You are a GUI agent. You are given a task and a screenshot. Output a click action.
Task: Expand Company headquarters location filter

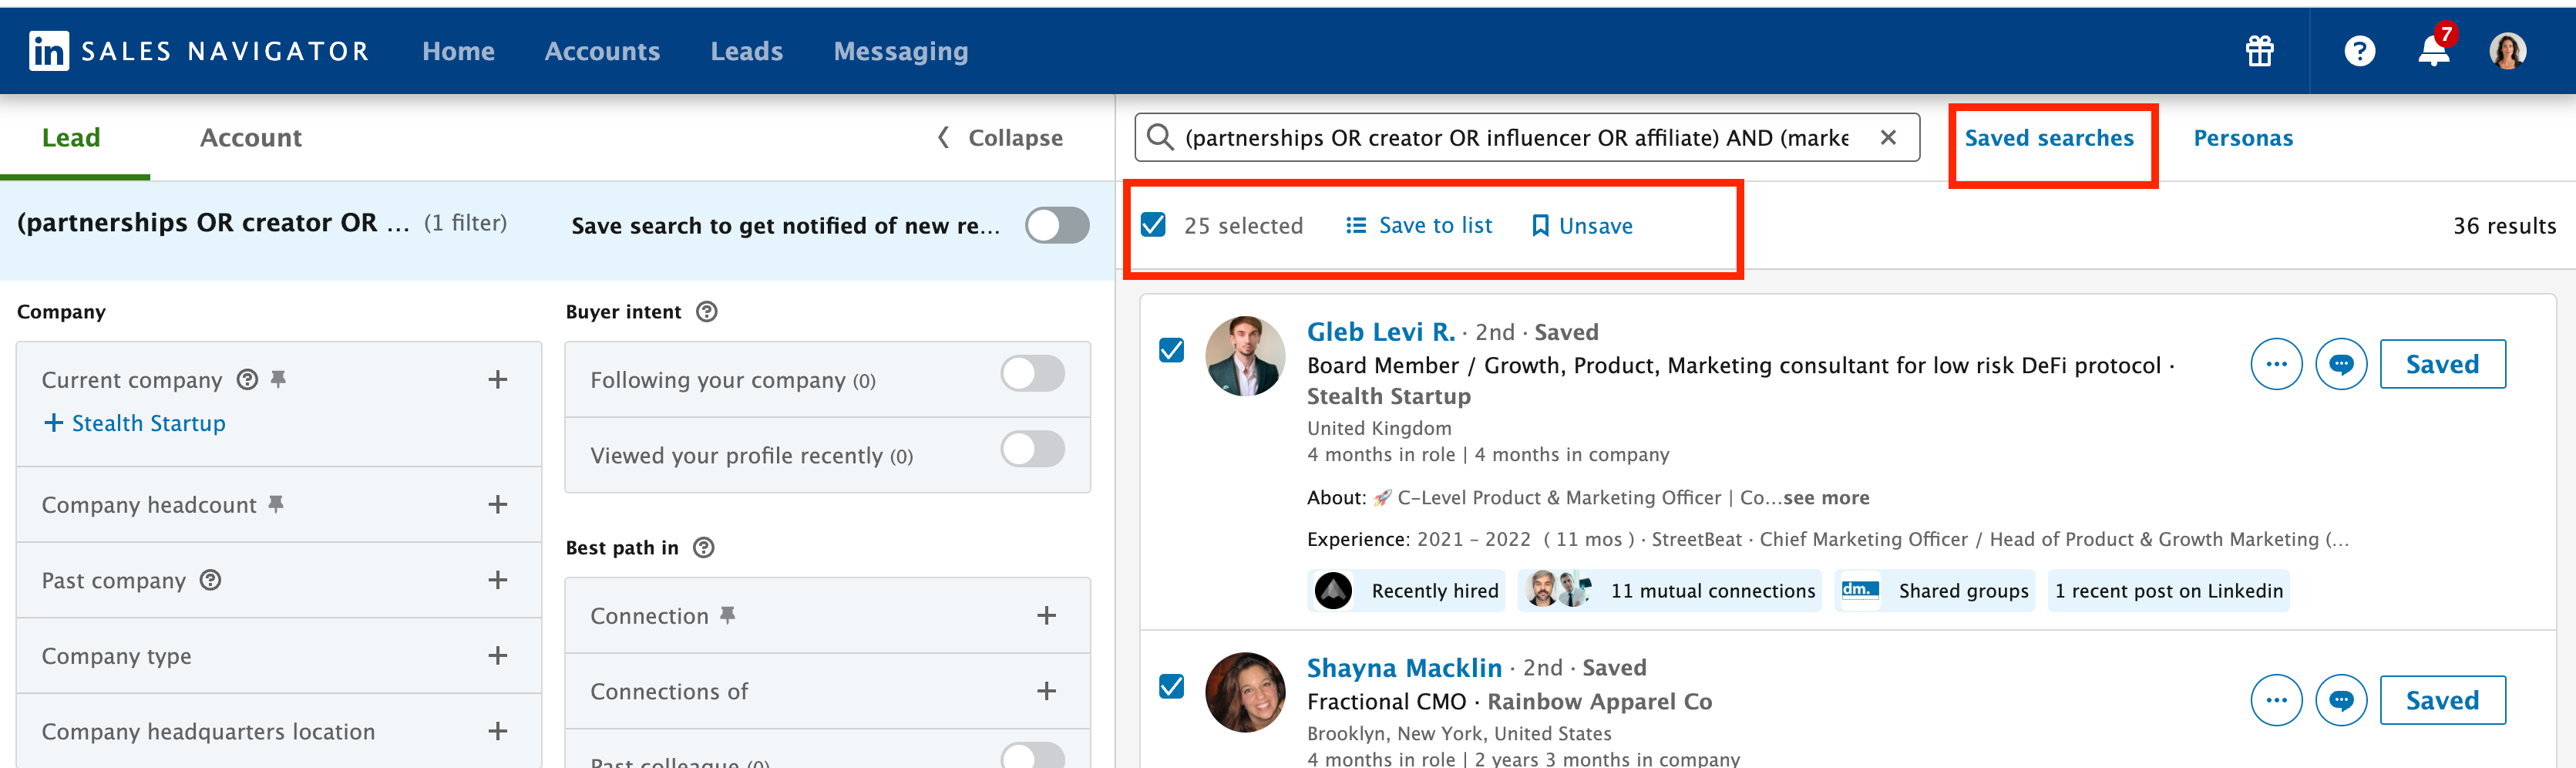click(x=498, y=731)
